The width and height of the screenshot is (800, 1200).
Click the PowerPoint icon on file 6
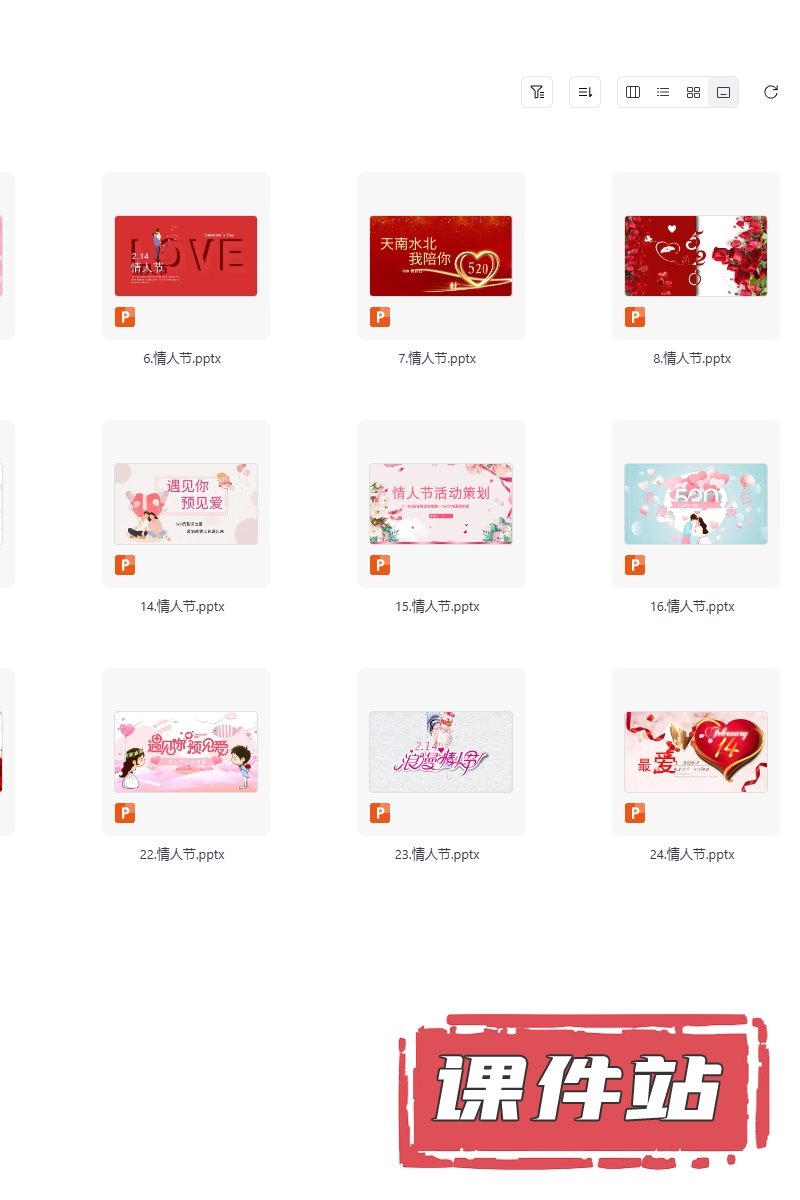125,318
